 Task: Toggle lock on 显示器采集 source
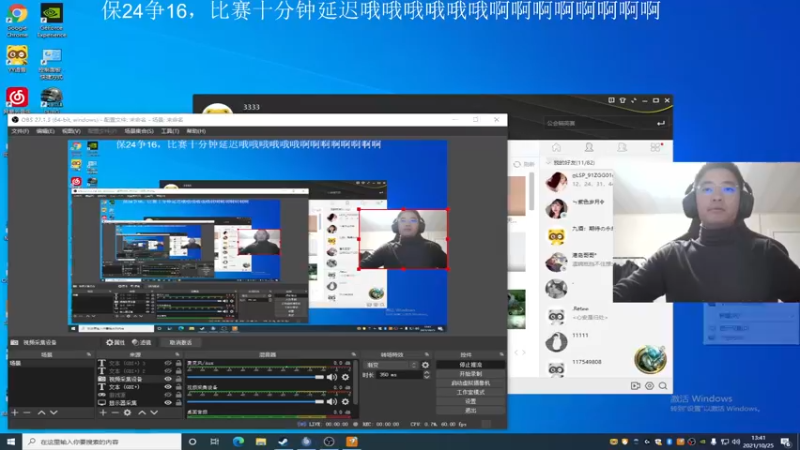(179, 403)
